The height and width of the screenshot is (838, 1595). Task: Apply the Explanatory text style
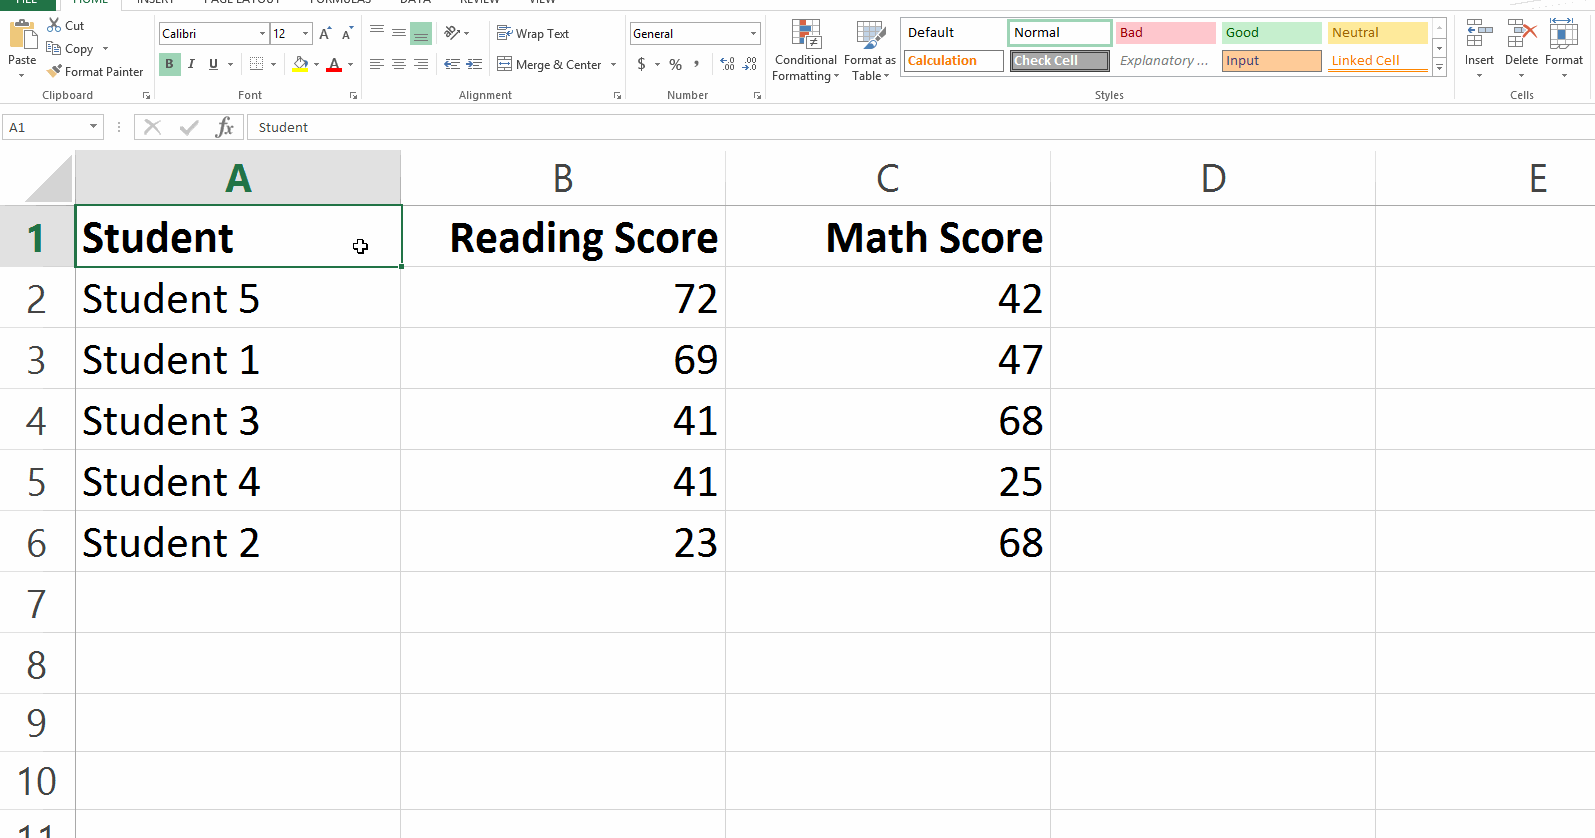click(1166, 61)
